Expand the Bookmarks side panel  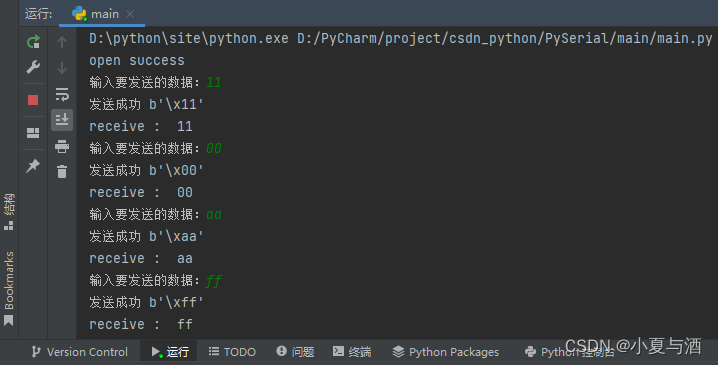tap(9, 289)
